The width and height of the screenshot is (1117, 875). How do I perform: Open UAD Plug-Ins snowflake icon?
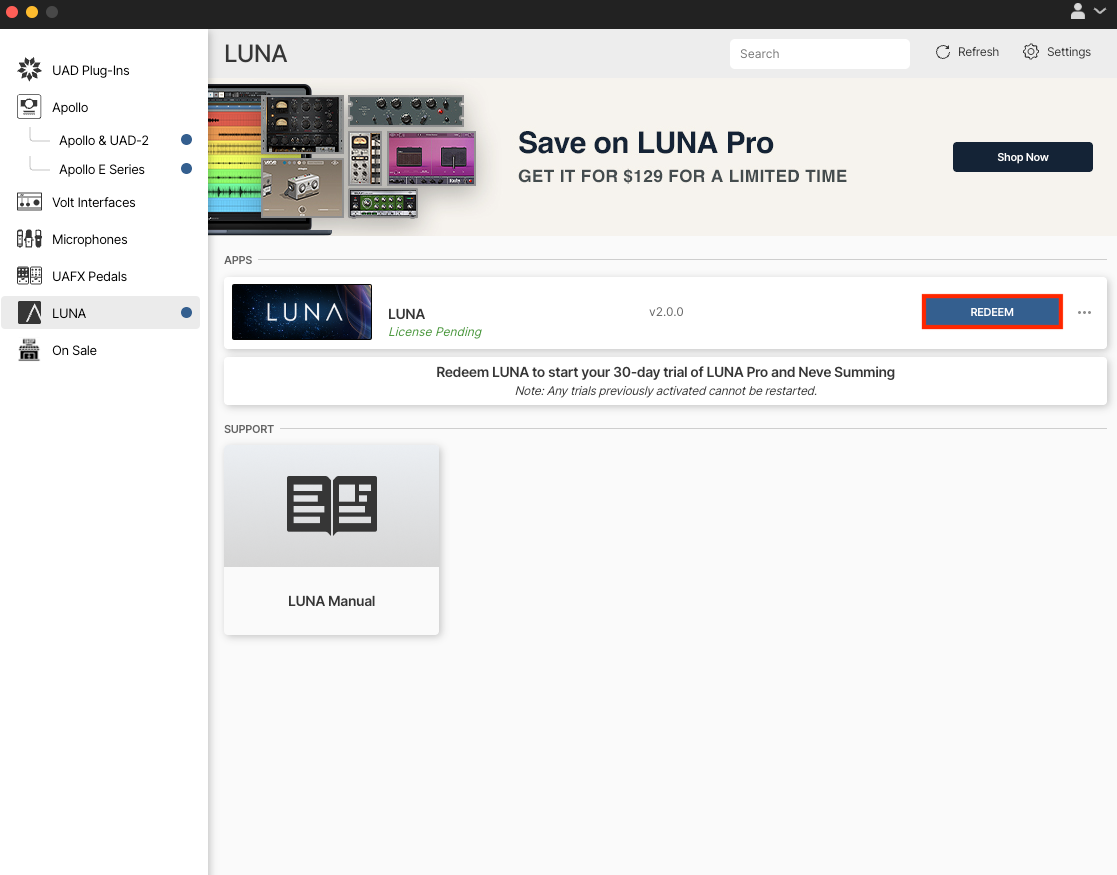coord(29,69)
